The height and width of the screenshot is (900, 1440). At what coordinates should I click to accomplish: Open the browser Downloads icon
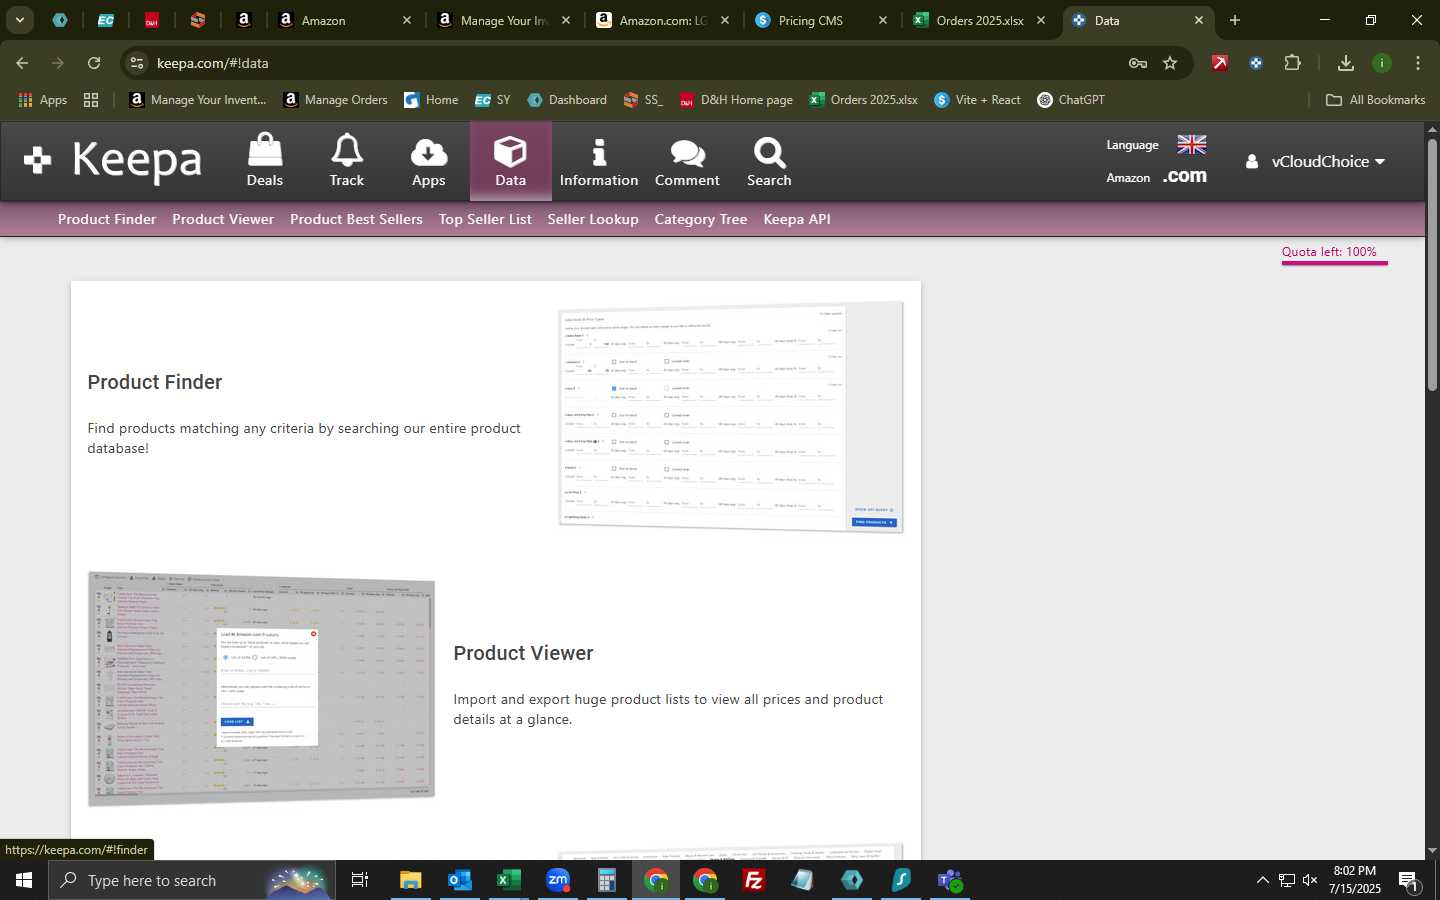pyautogui.click(x=1346, y=63)
